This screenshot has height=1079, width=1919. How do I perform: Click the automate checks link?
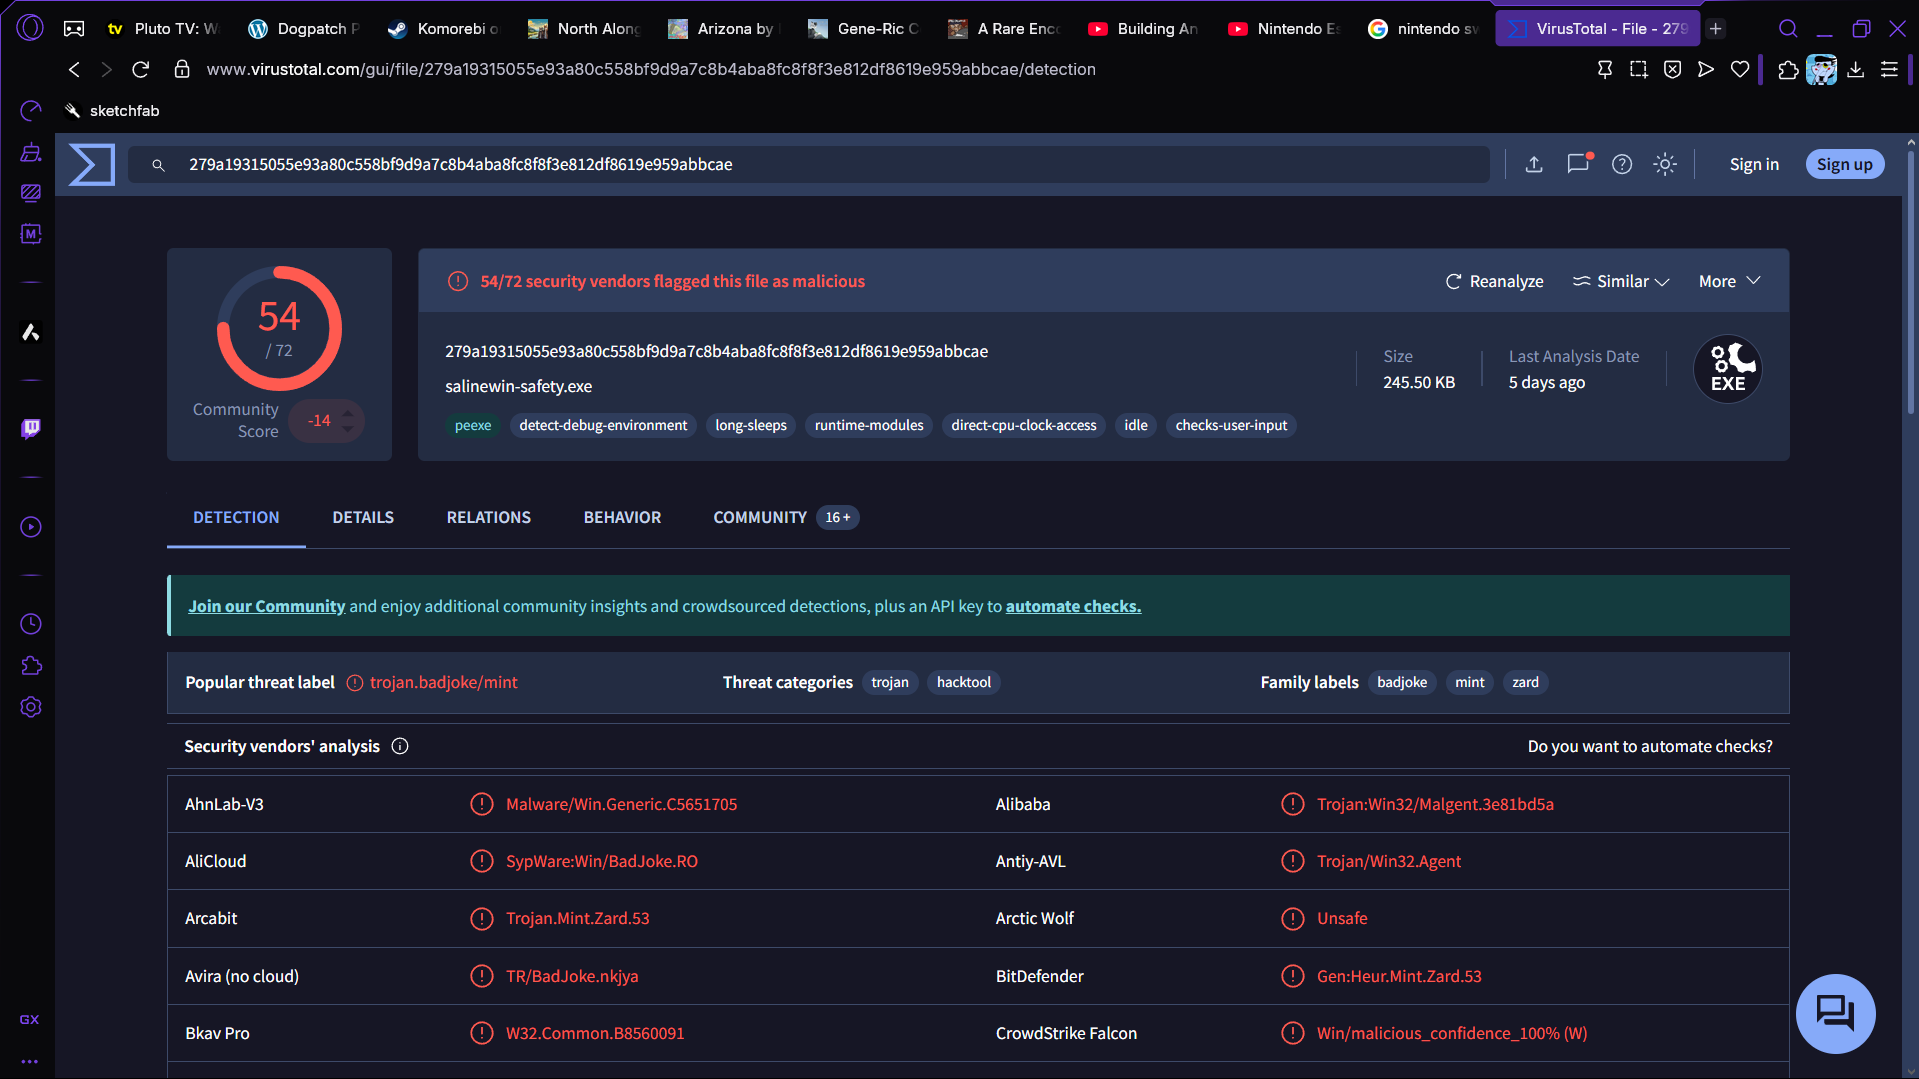pyautogui.click(x=1073, y=607)
